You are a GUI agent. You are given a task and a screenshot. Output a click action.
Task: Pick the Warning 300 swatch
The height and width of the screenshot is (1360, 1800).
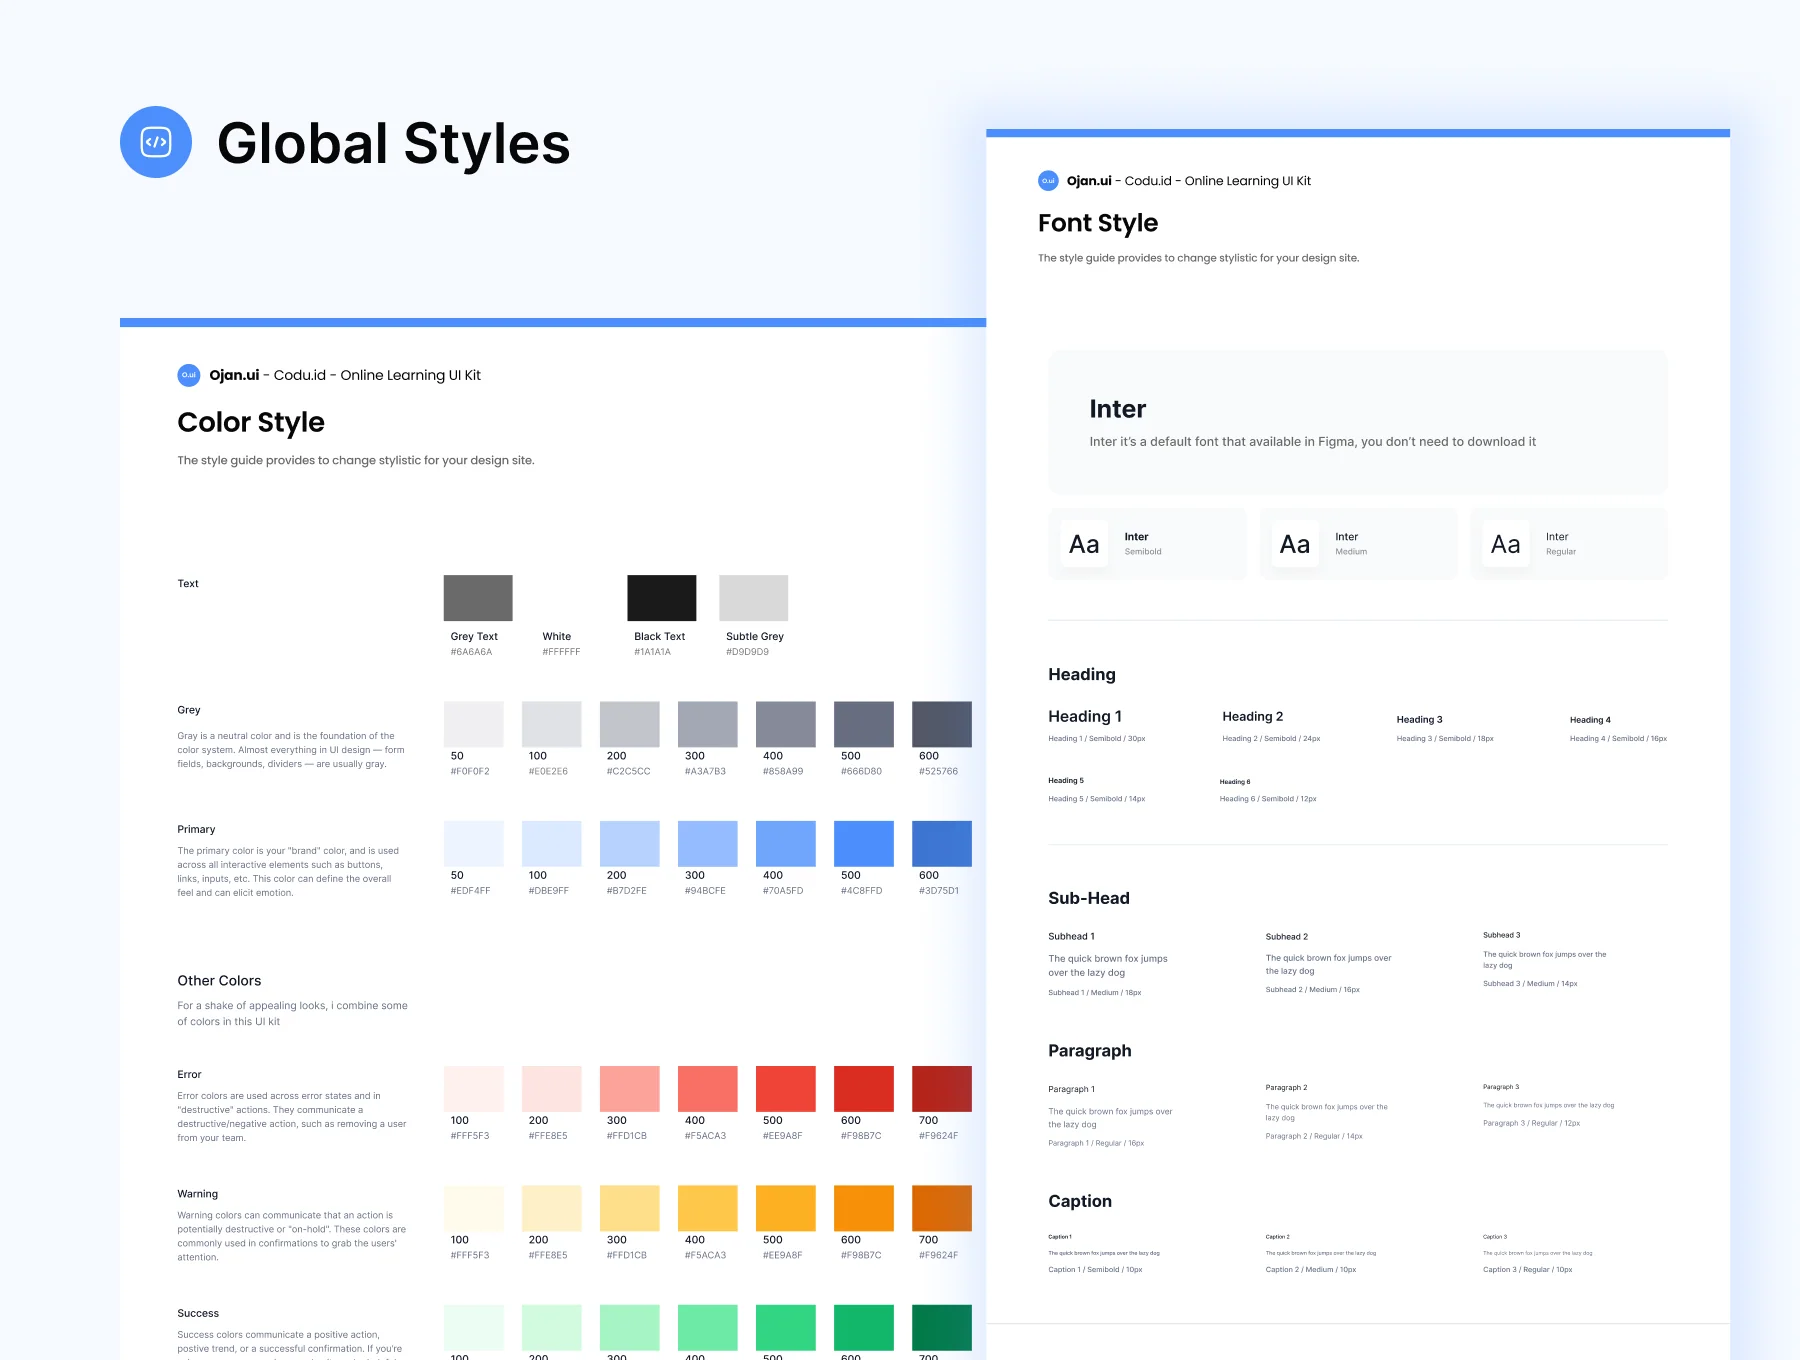(x=630, y=1208)
